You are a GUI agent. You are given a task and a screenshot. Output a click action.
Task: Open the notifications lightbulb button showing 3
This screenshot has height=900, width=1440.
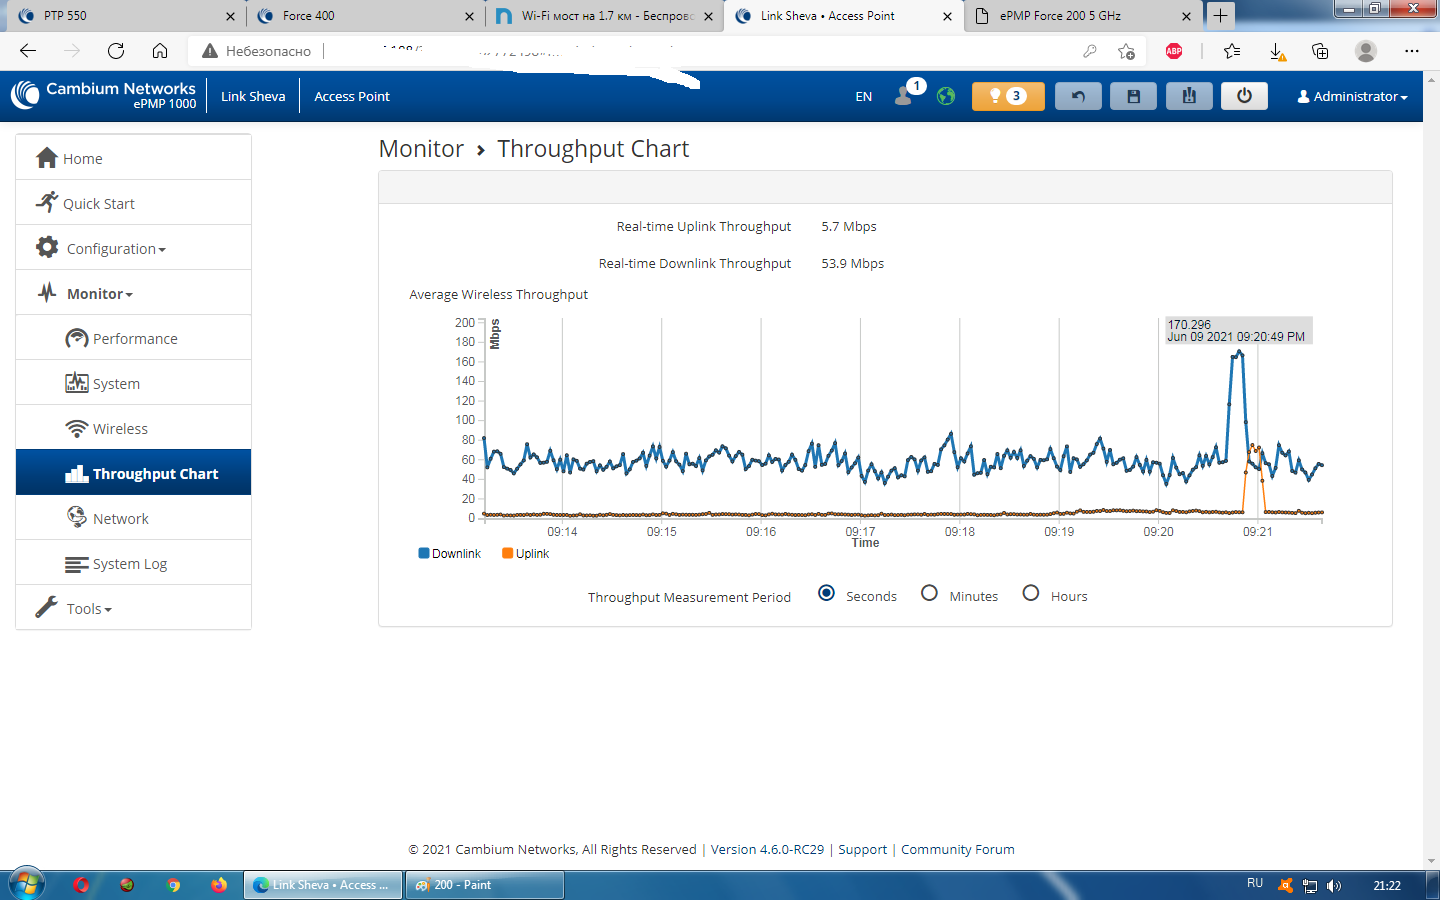click(x=1008, y=96)
